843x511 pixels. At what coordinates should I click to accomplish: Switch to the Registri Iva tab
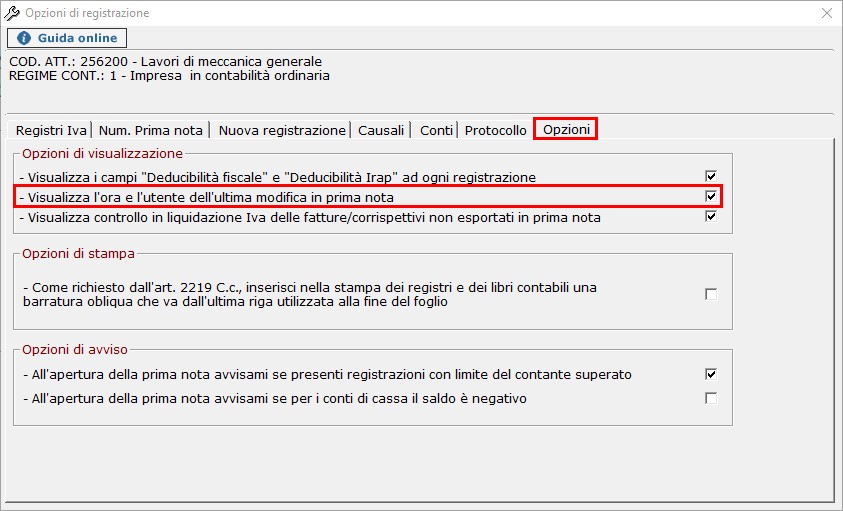coord(51,130)
